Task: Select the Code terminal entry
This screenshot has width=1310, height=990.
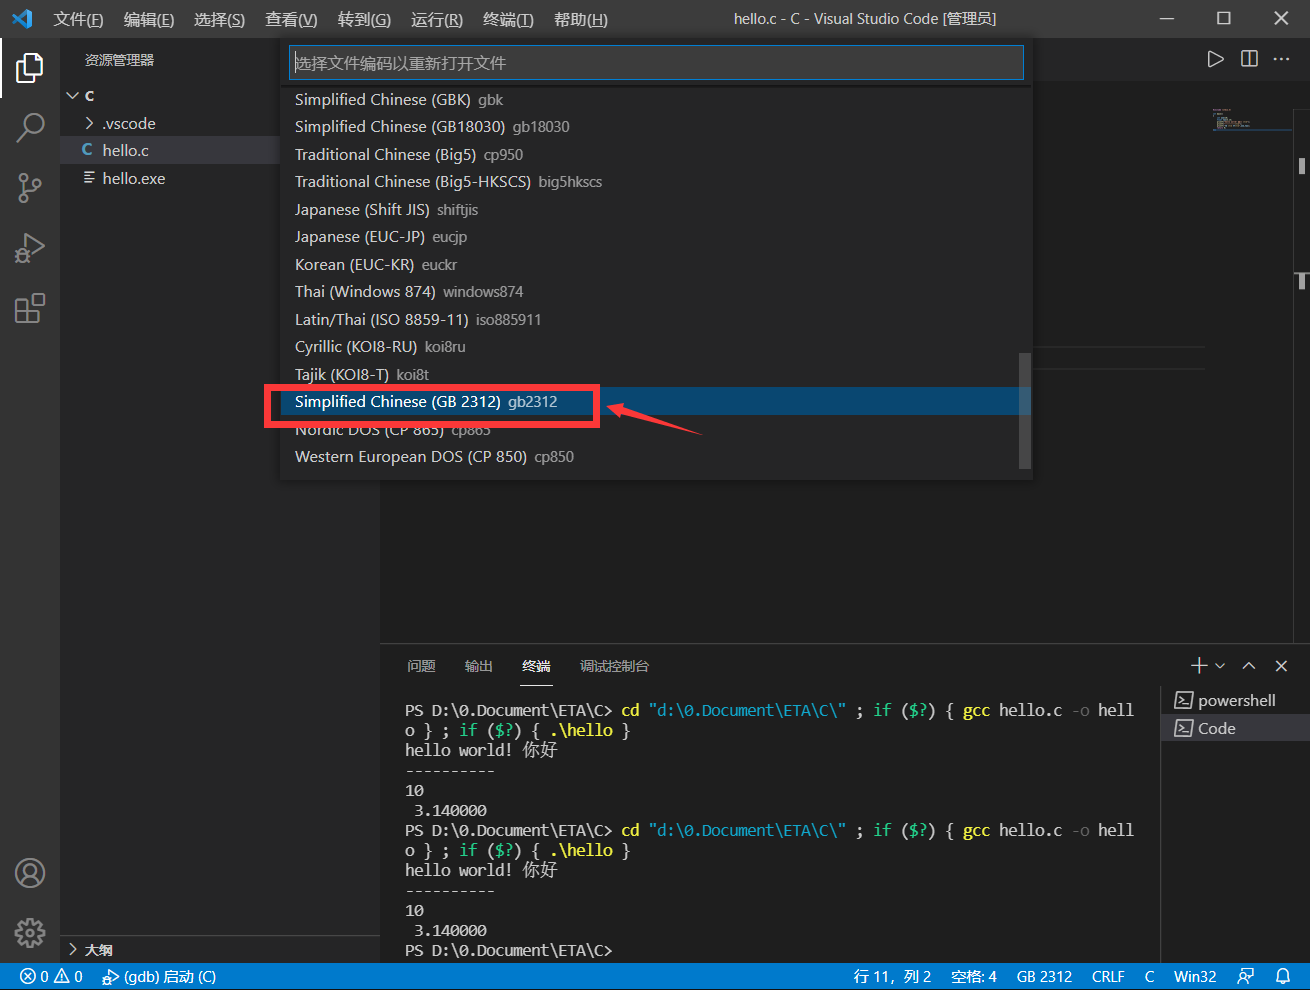Action: tap(1235, 728)
